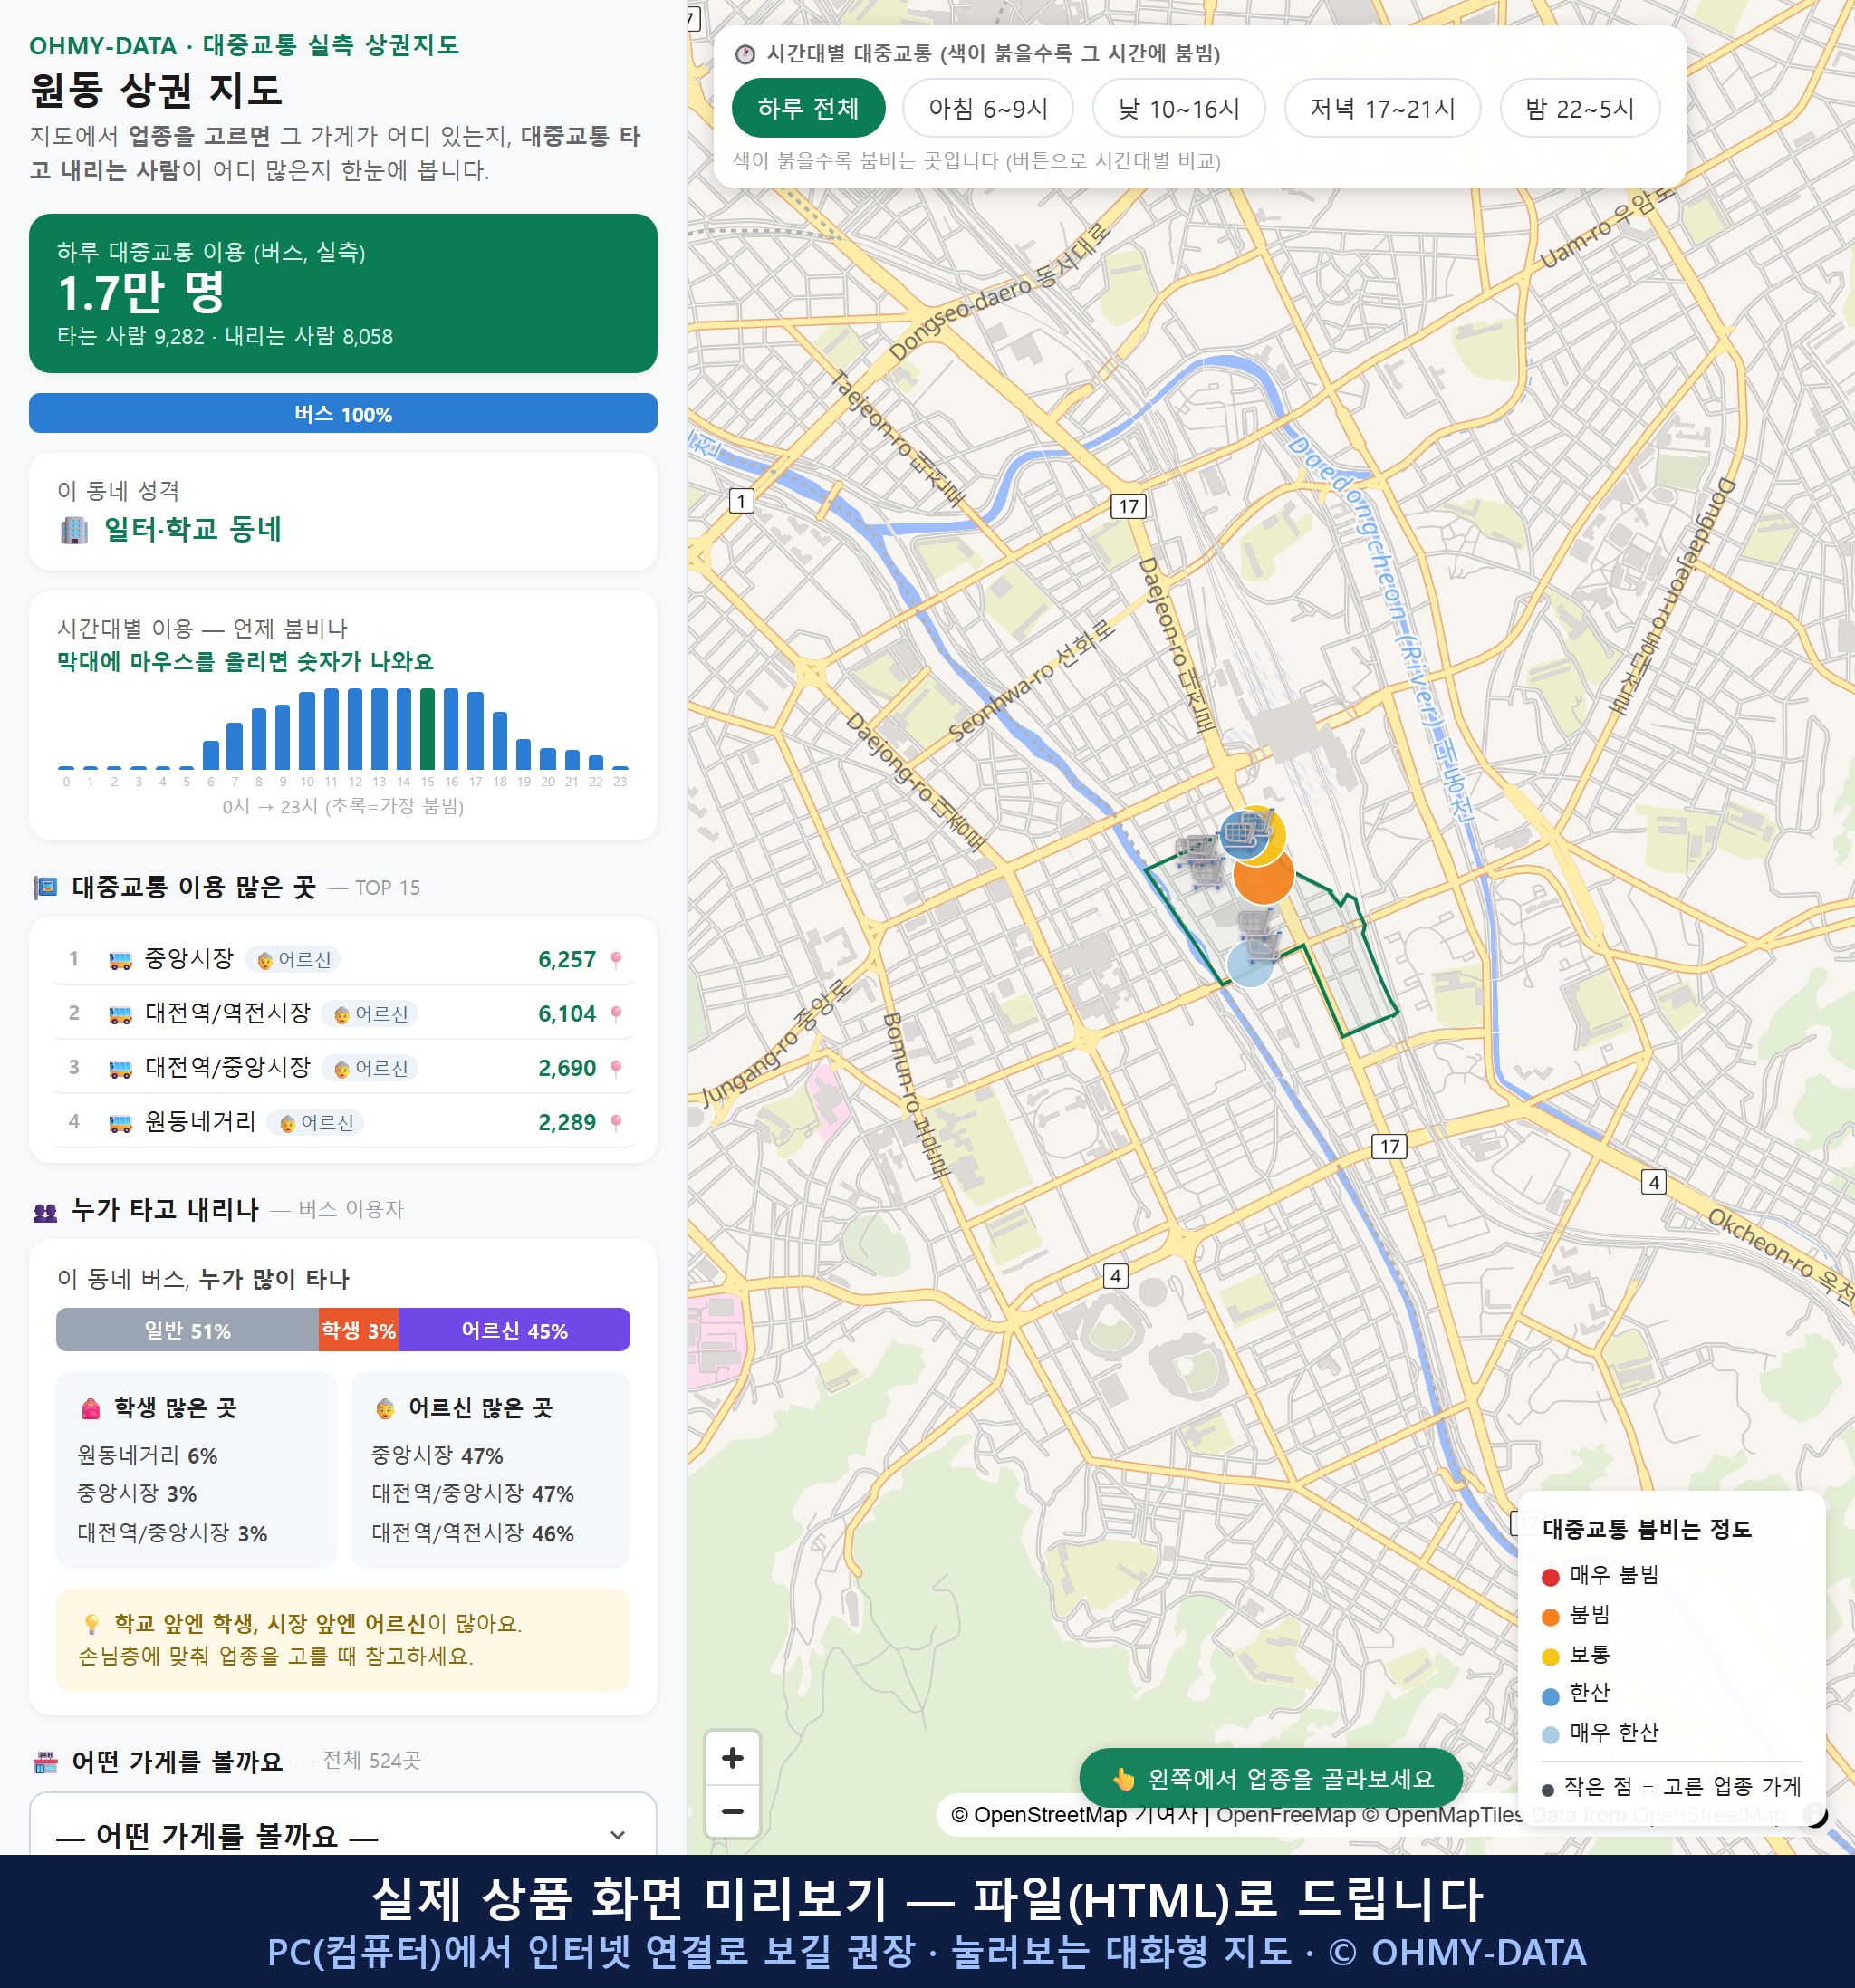Viewport: 1855px width, 1988px height.
Task: Click the pin icon for 중앙시장 row
Action: click(x=616, y=960)
